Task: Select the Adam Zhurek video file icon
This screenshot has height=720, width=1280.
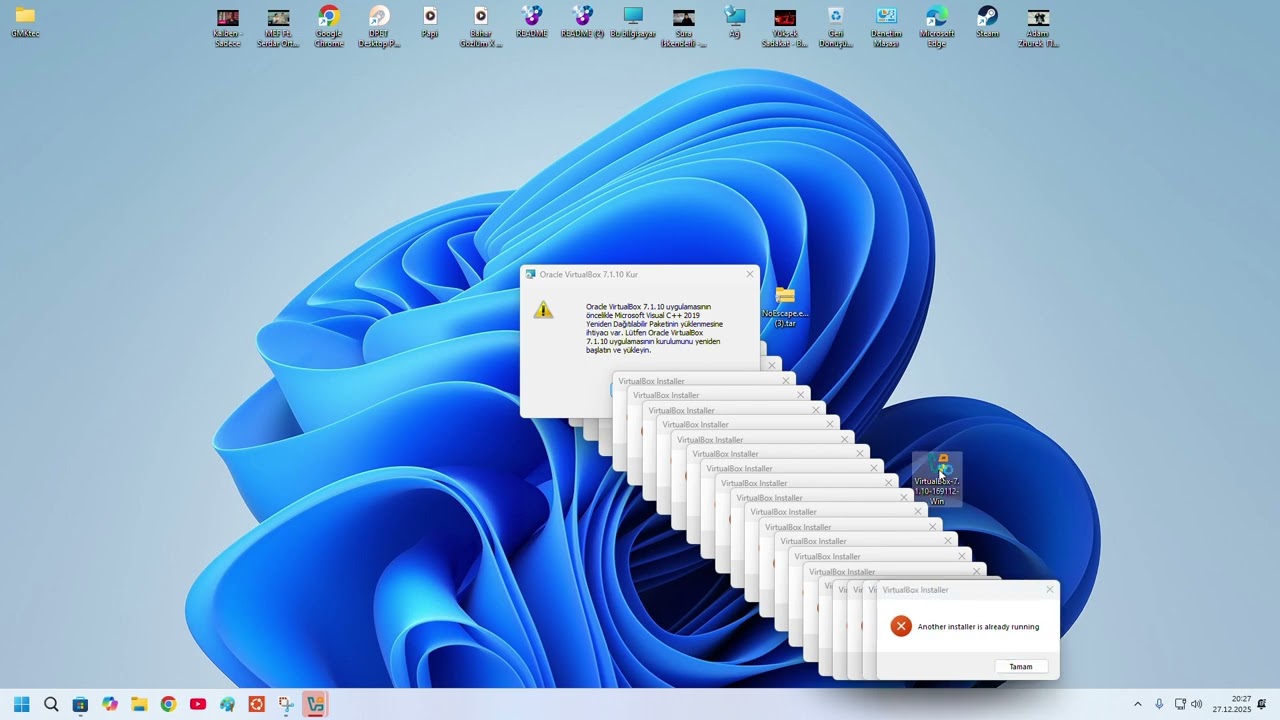Action: click(1038, 27)
